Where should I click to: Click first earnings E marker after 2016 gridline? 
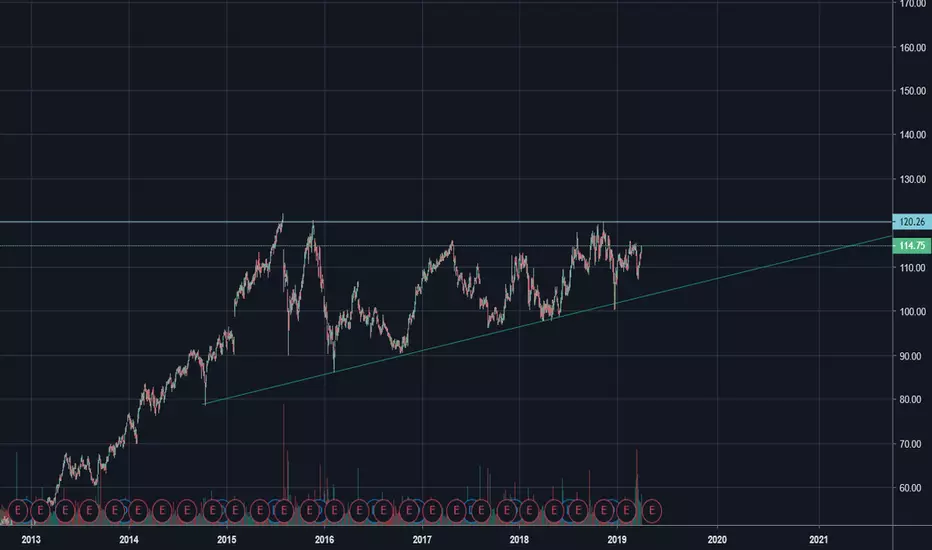coord(334,511)
